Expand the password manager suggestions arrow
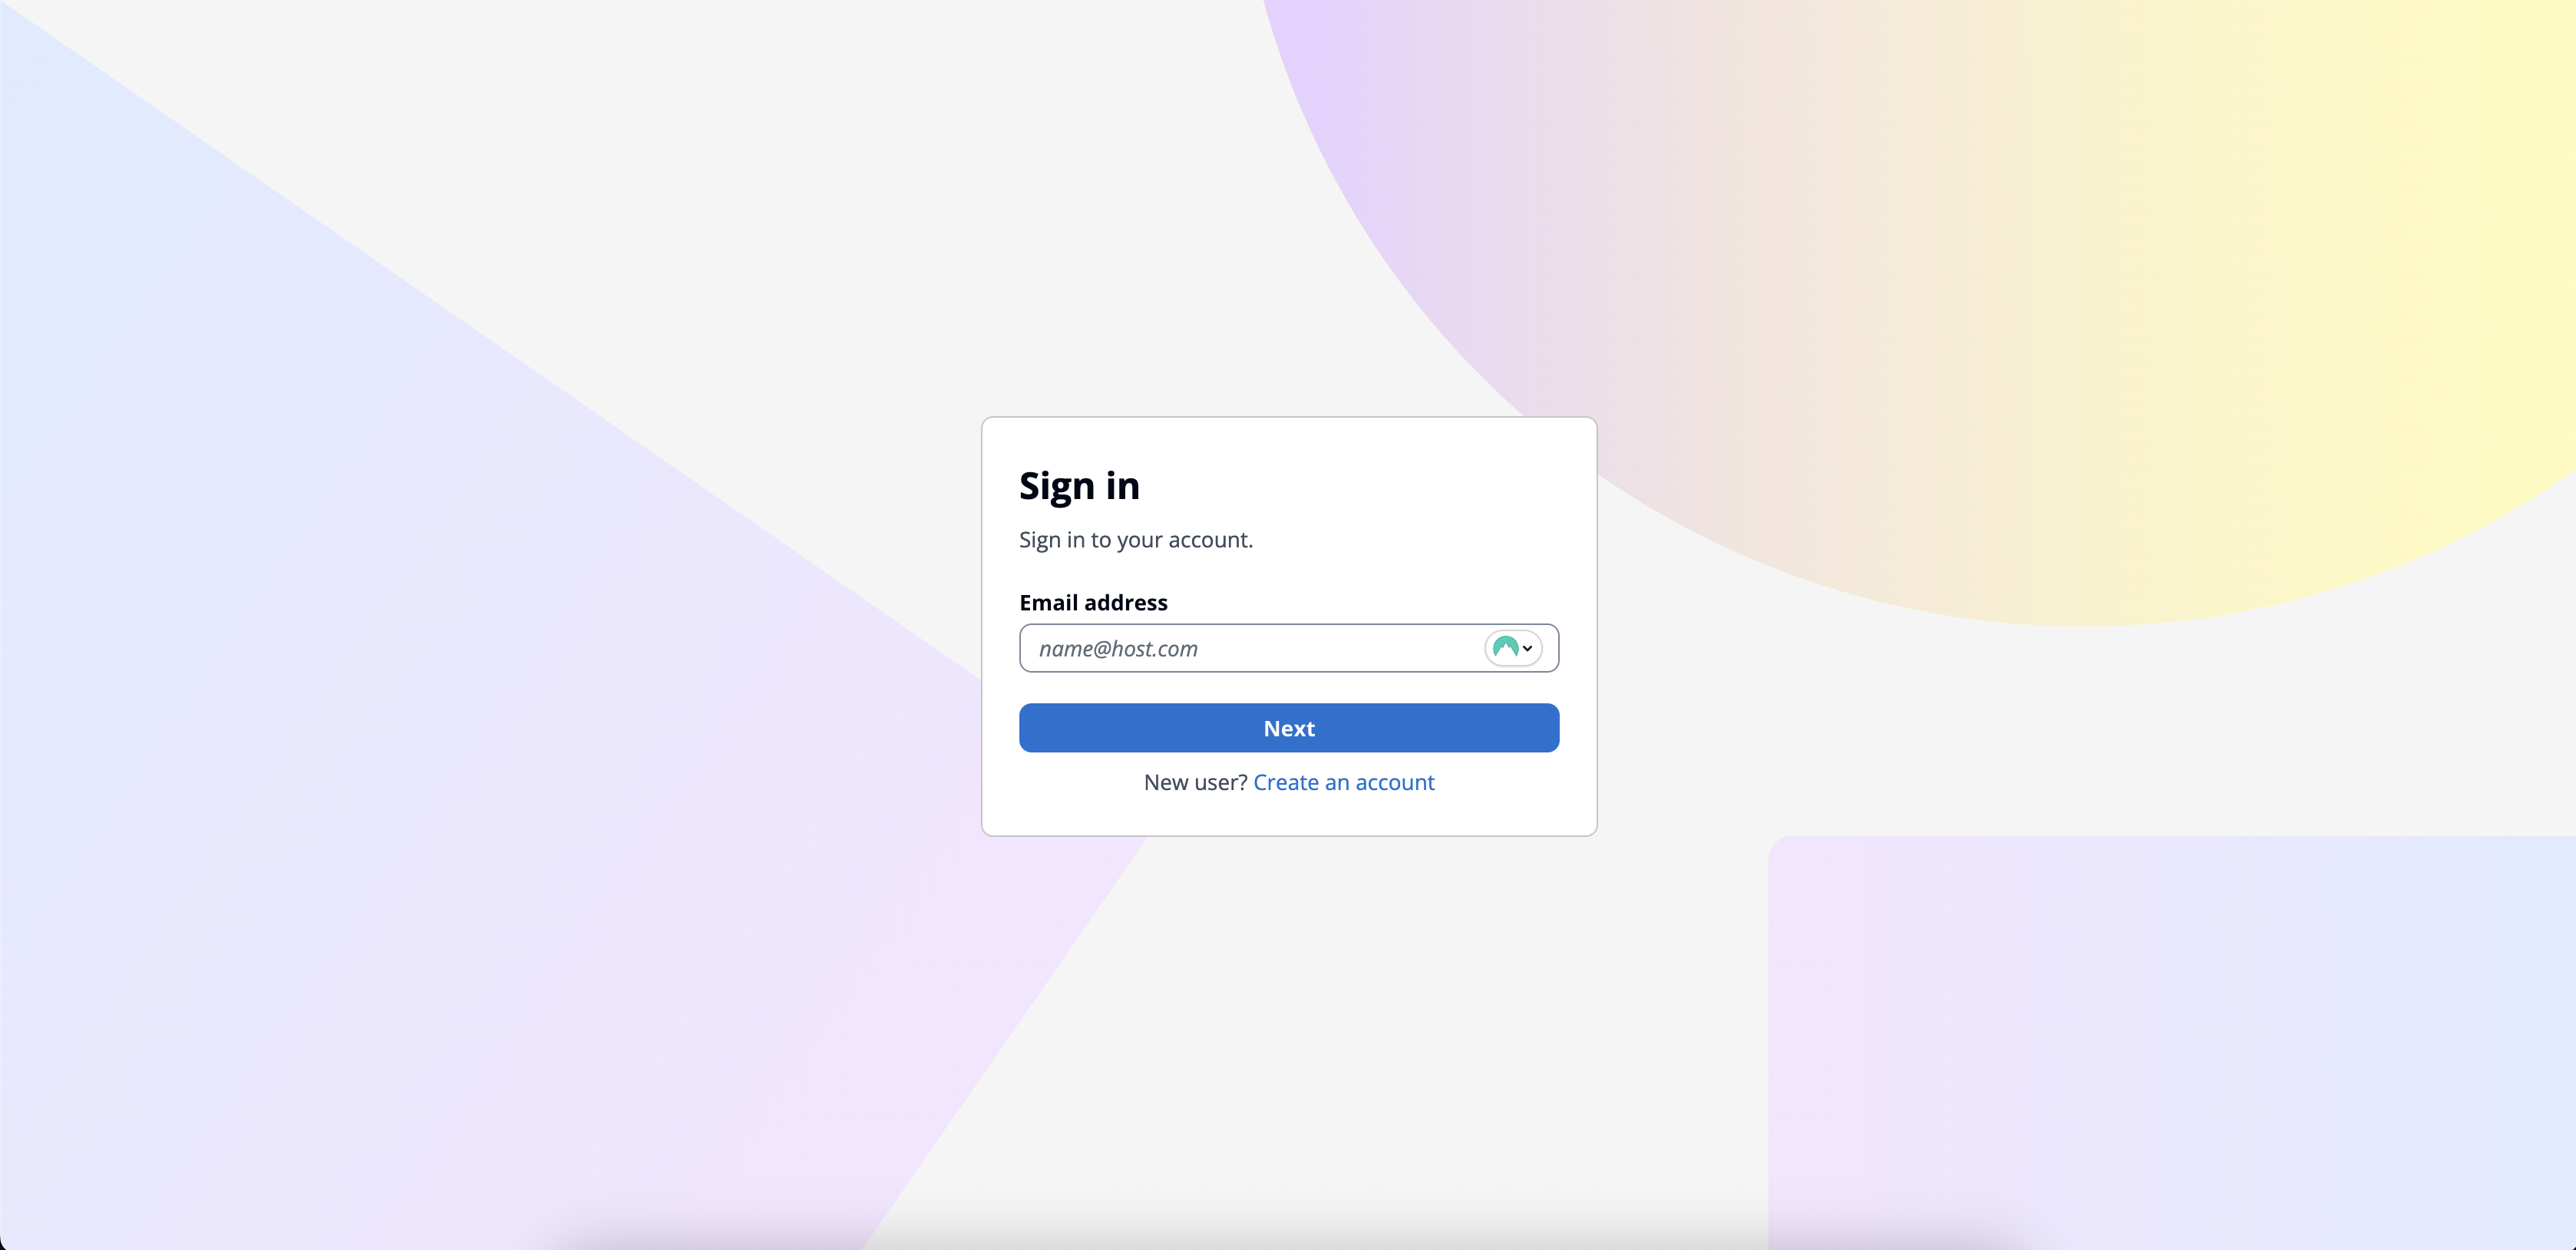2576x1250 pixels. tap(1527, 649)
